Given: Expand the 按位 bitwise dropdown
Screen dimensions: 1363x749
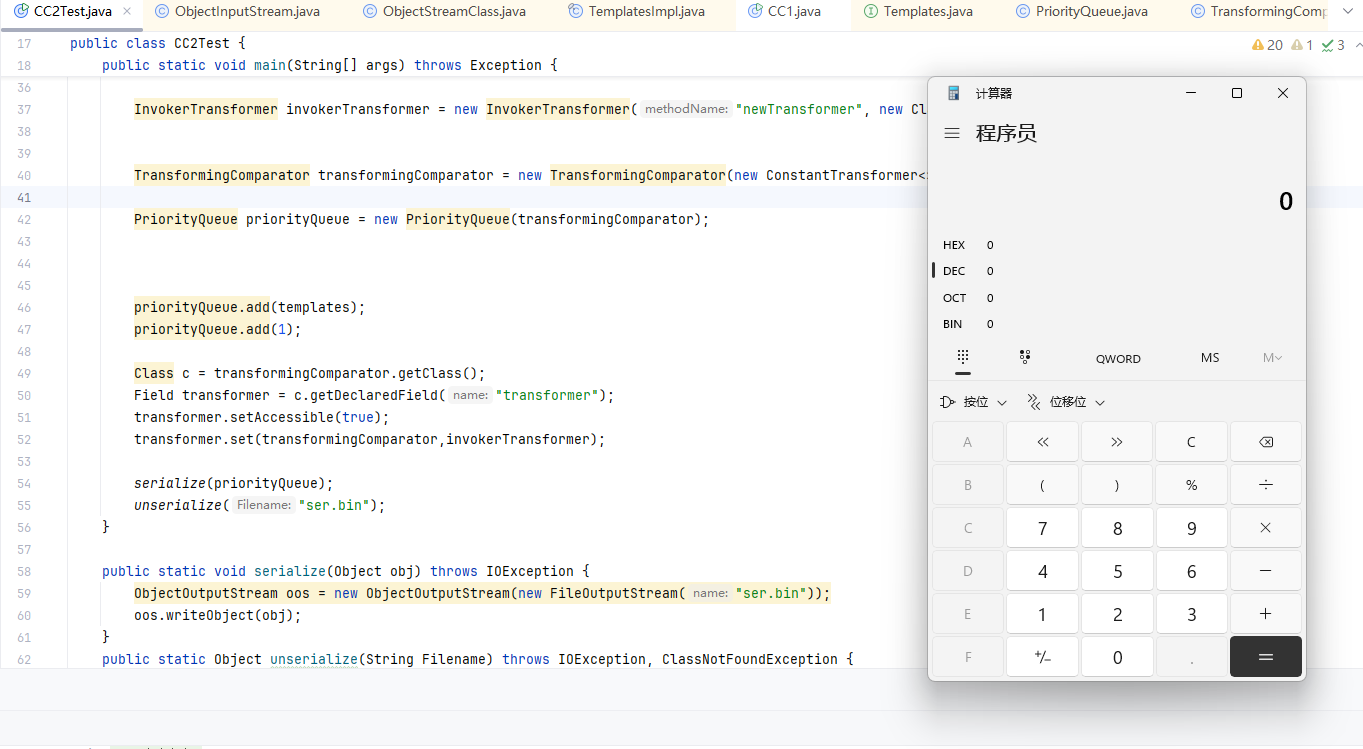Looking at the screenshot, I should tap(974, 402).
